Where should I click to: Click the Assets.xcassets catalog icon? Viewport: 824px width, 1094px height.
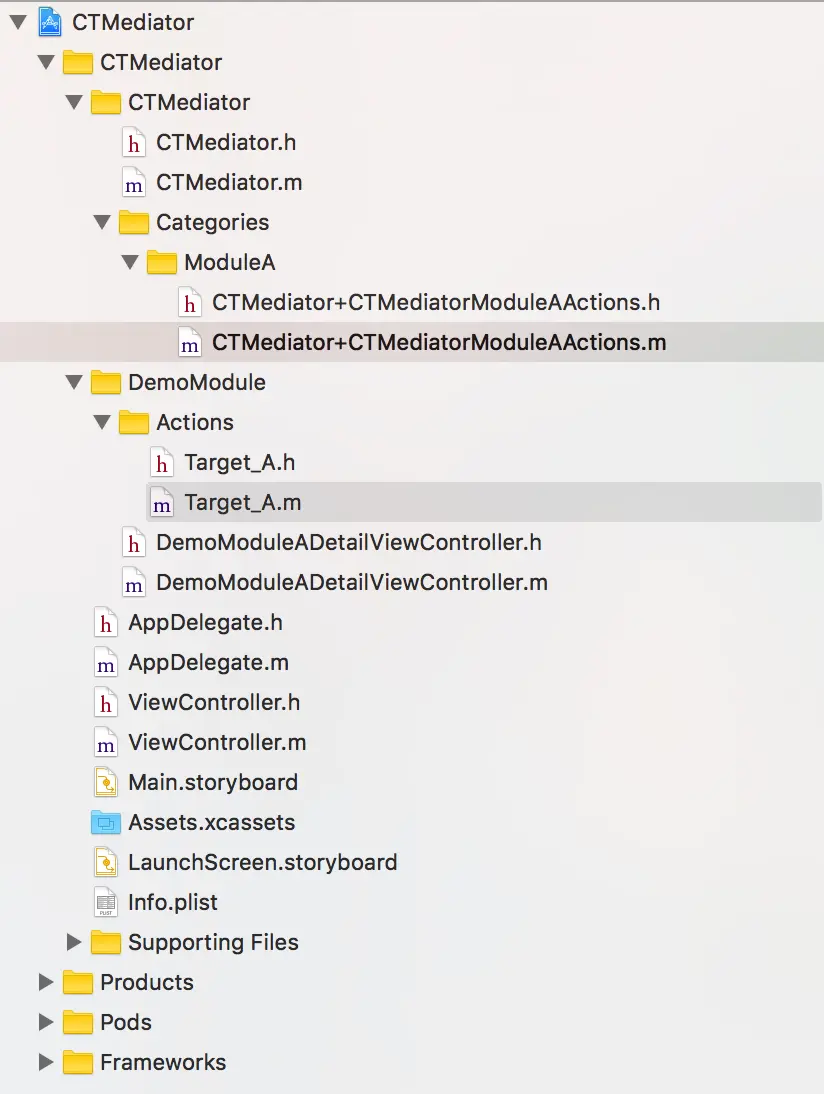coord(105,822)
